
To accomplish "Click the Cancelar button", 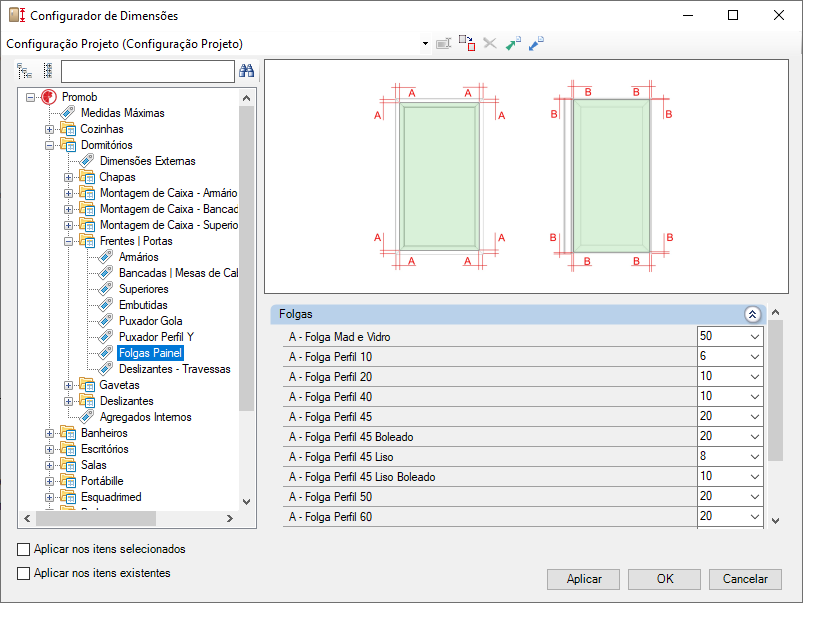I will click(745, 579).
